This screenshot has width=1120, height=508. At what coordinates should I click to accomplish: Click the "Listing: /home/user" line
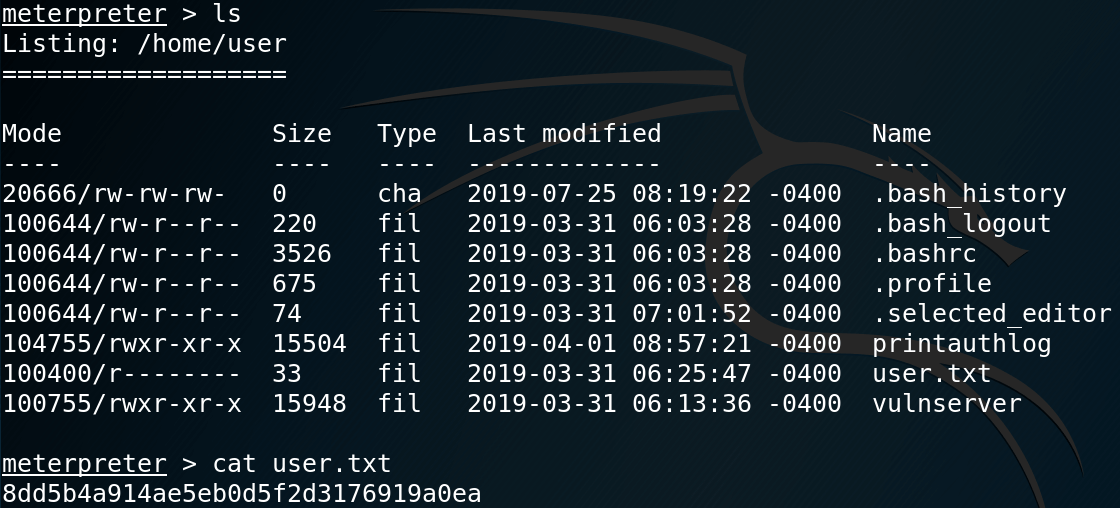144,44
